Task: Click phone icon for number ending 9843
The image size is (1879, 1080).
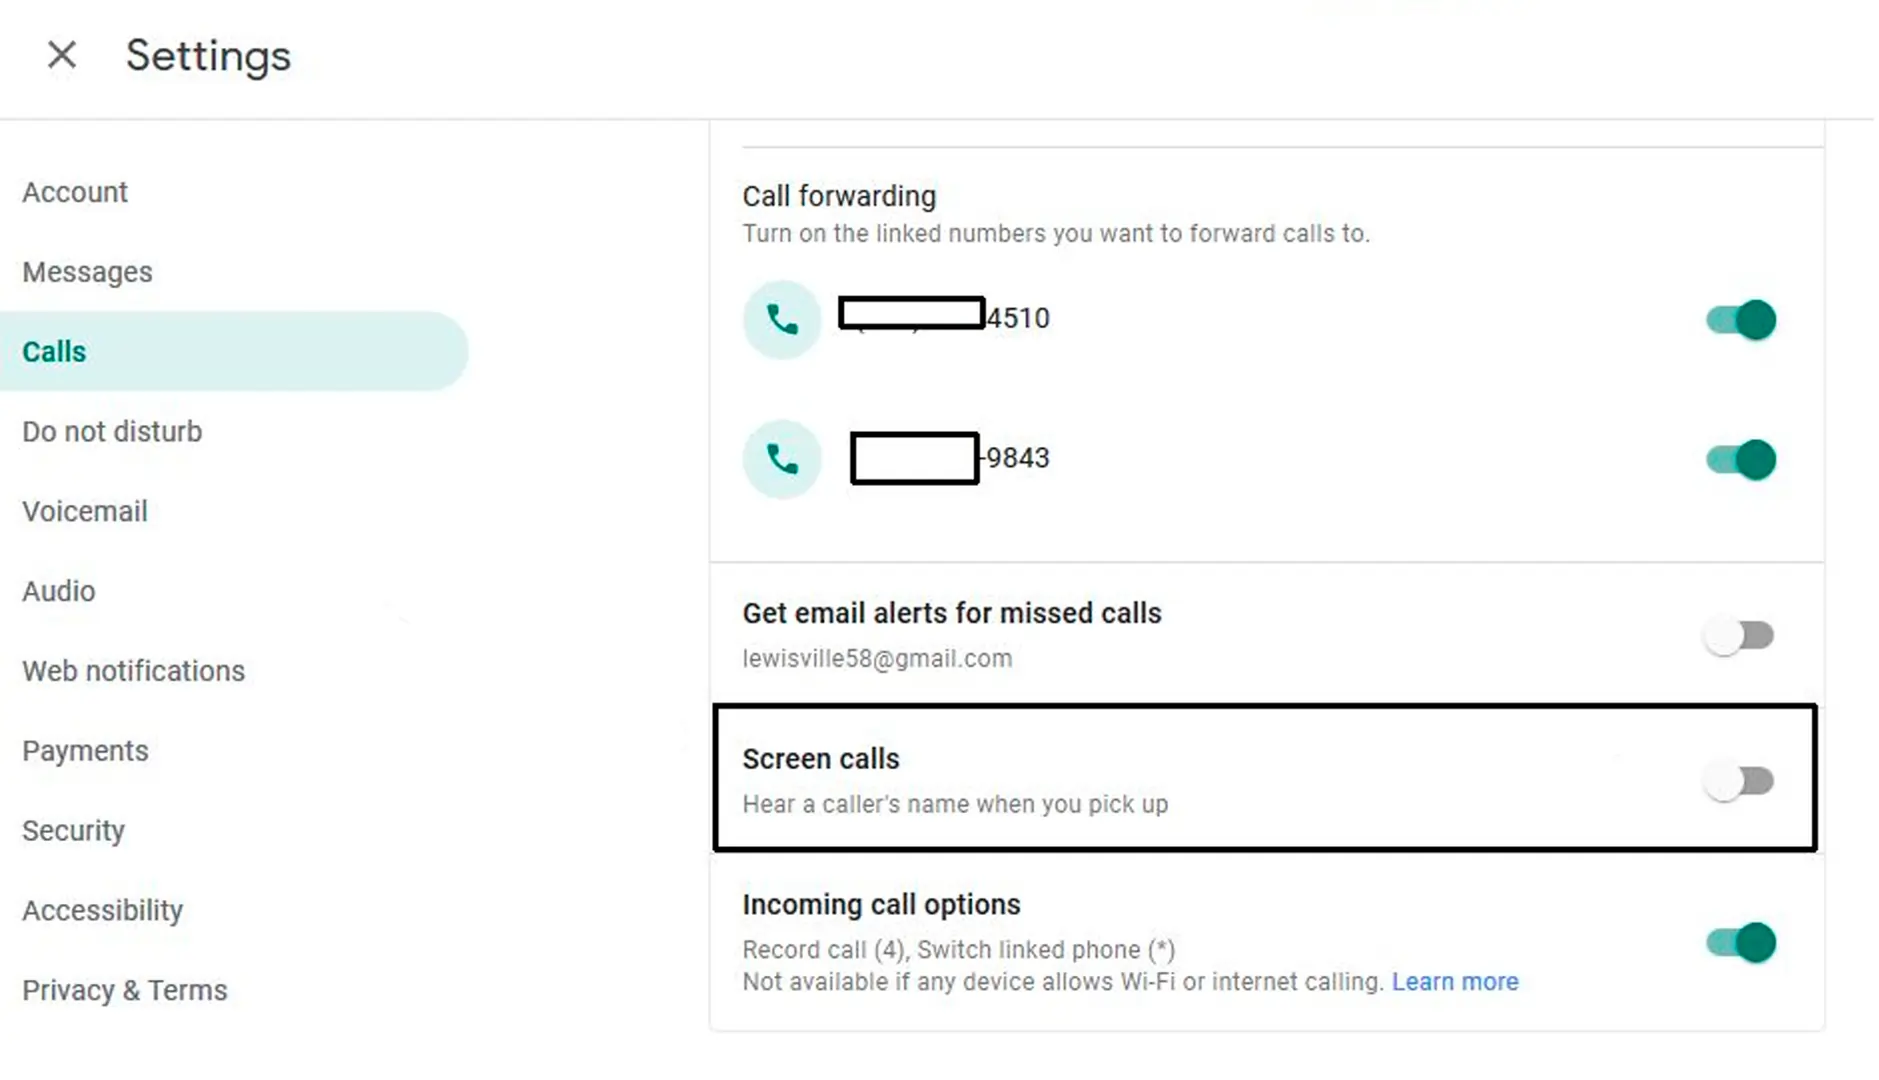Action: (x=782, y=459)
